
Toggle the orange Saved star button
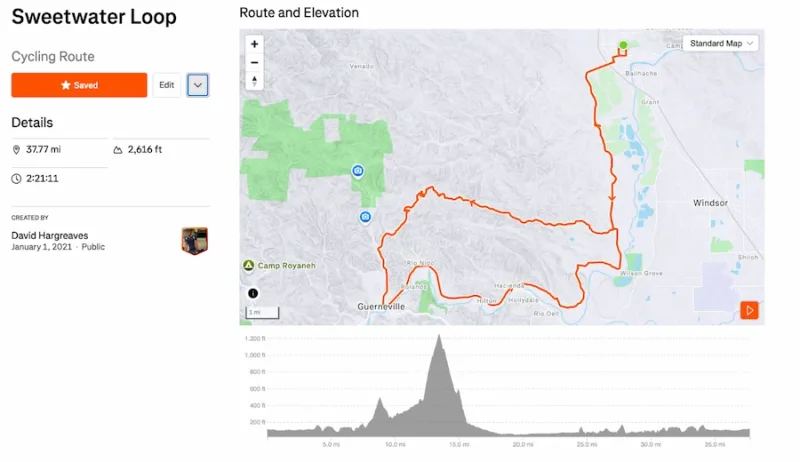coord(79,85)
